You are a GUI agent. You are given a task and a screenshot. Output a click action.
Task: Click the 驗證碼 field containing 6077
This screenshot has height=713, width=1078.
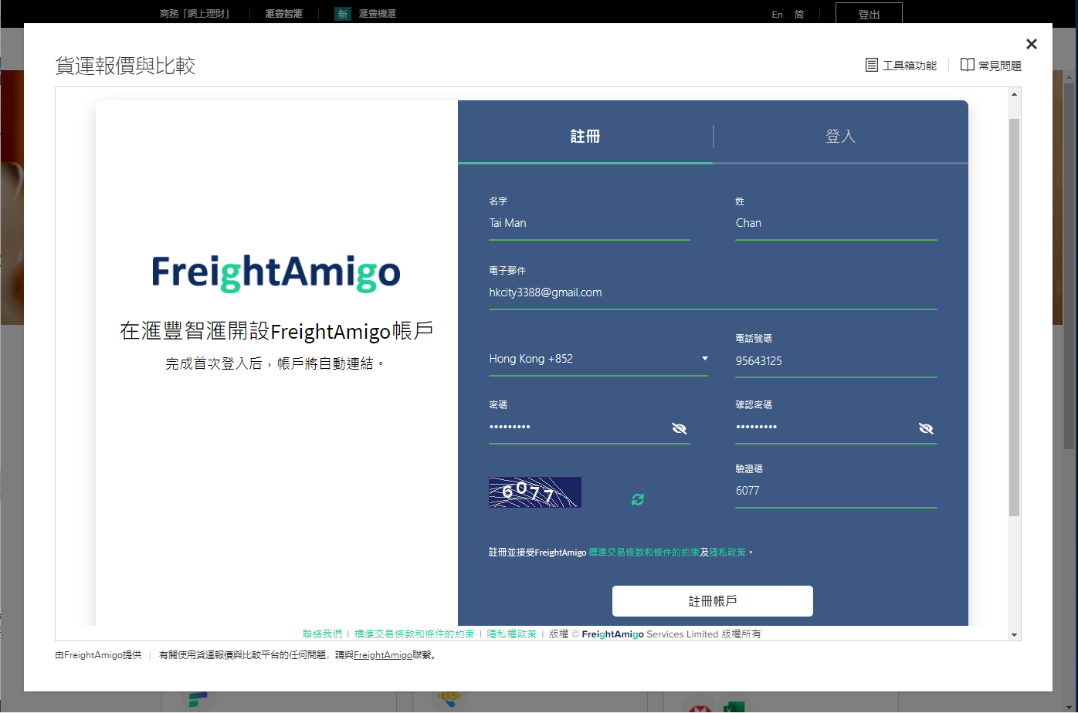click(x=836, y=491)
